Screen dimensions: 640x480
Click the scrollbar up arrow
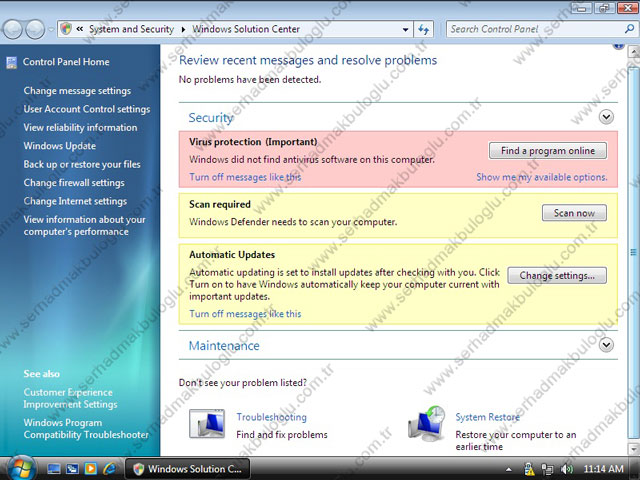(x=634, y=52)
